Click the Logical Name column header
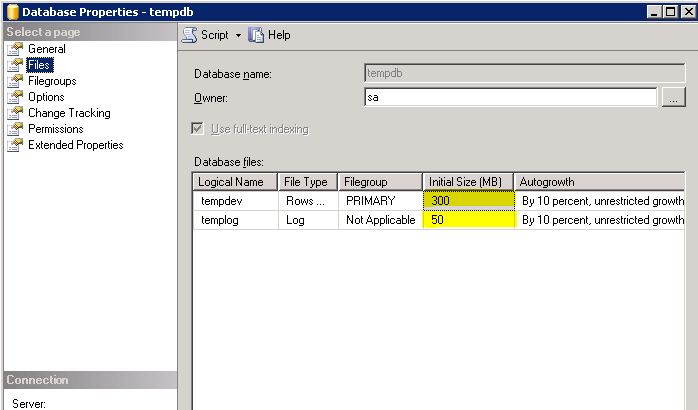The width and height of the screenshot is (698, 410). click(235, 182)
